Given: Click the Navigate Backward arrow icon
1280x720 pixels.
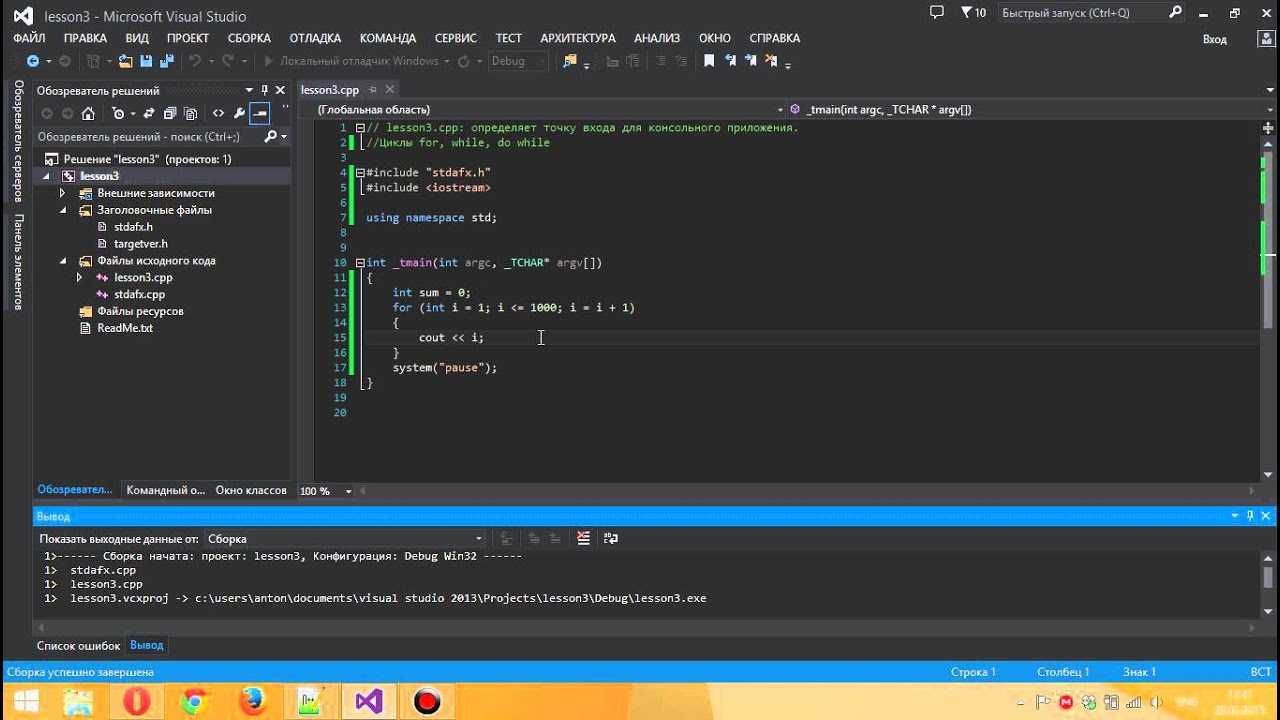Looking at the screenshot, I should (32, 61).
